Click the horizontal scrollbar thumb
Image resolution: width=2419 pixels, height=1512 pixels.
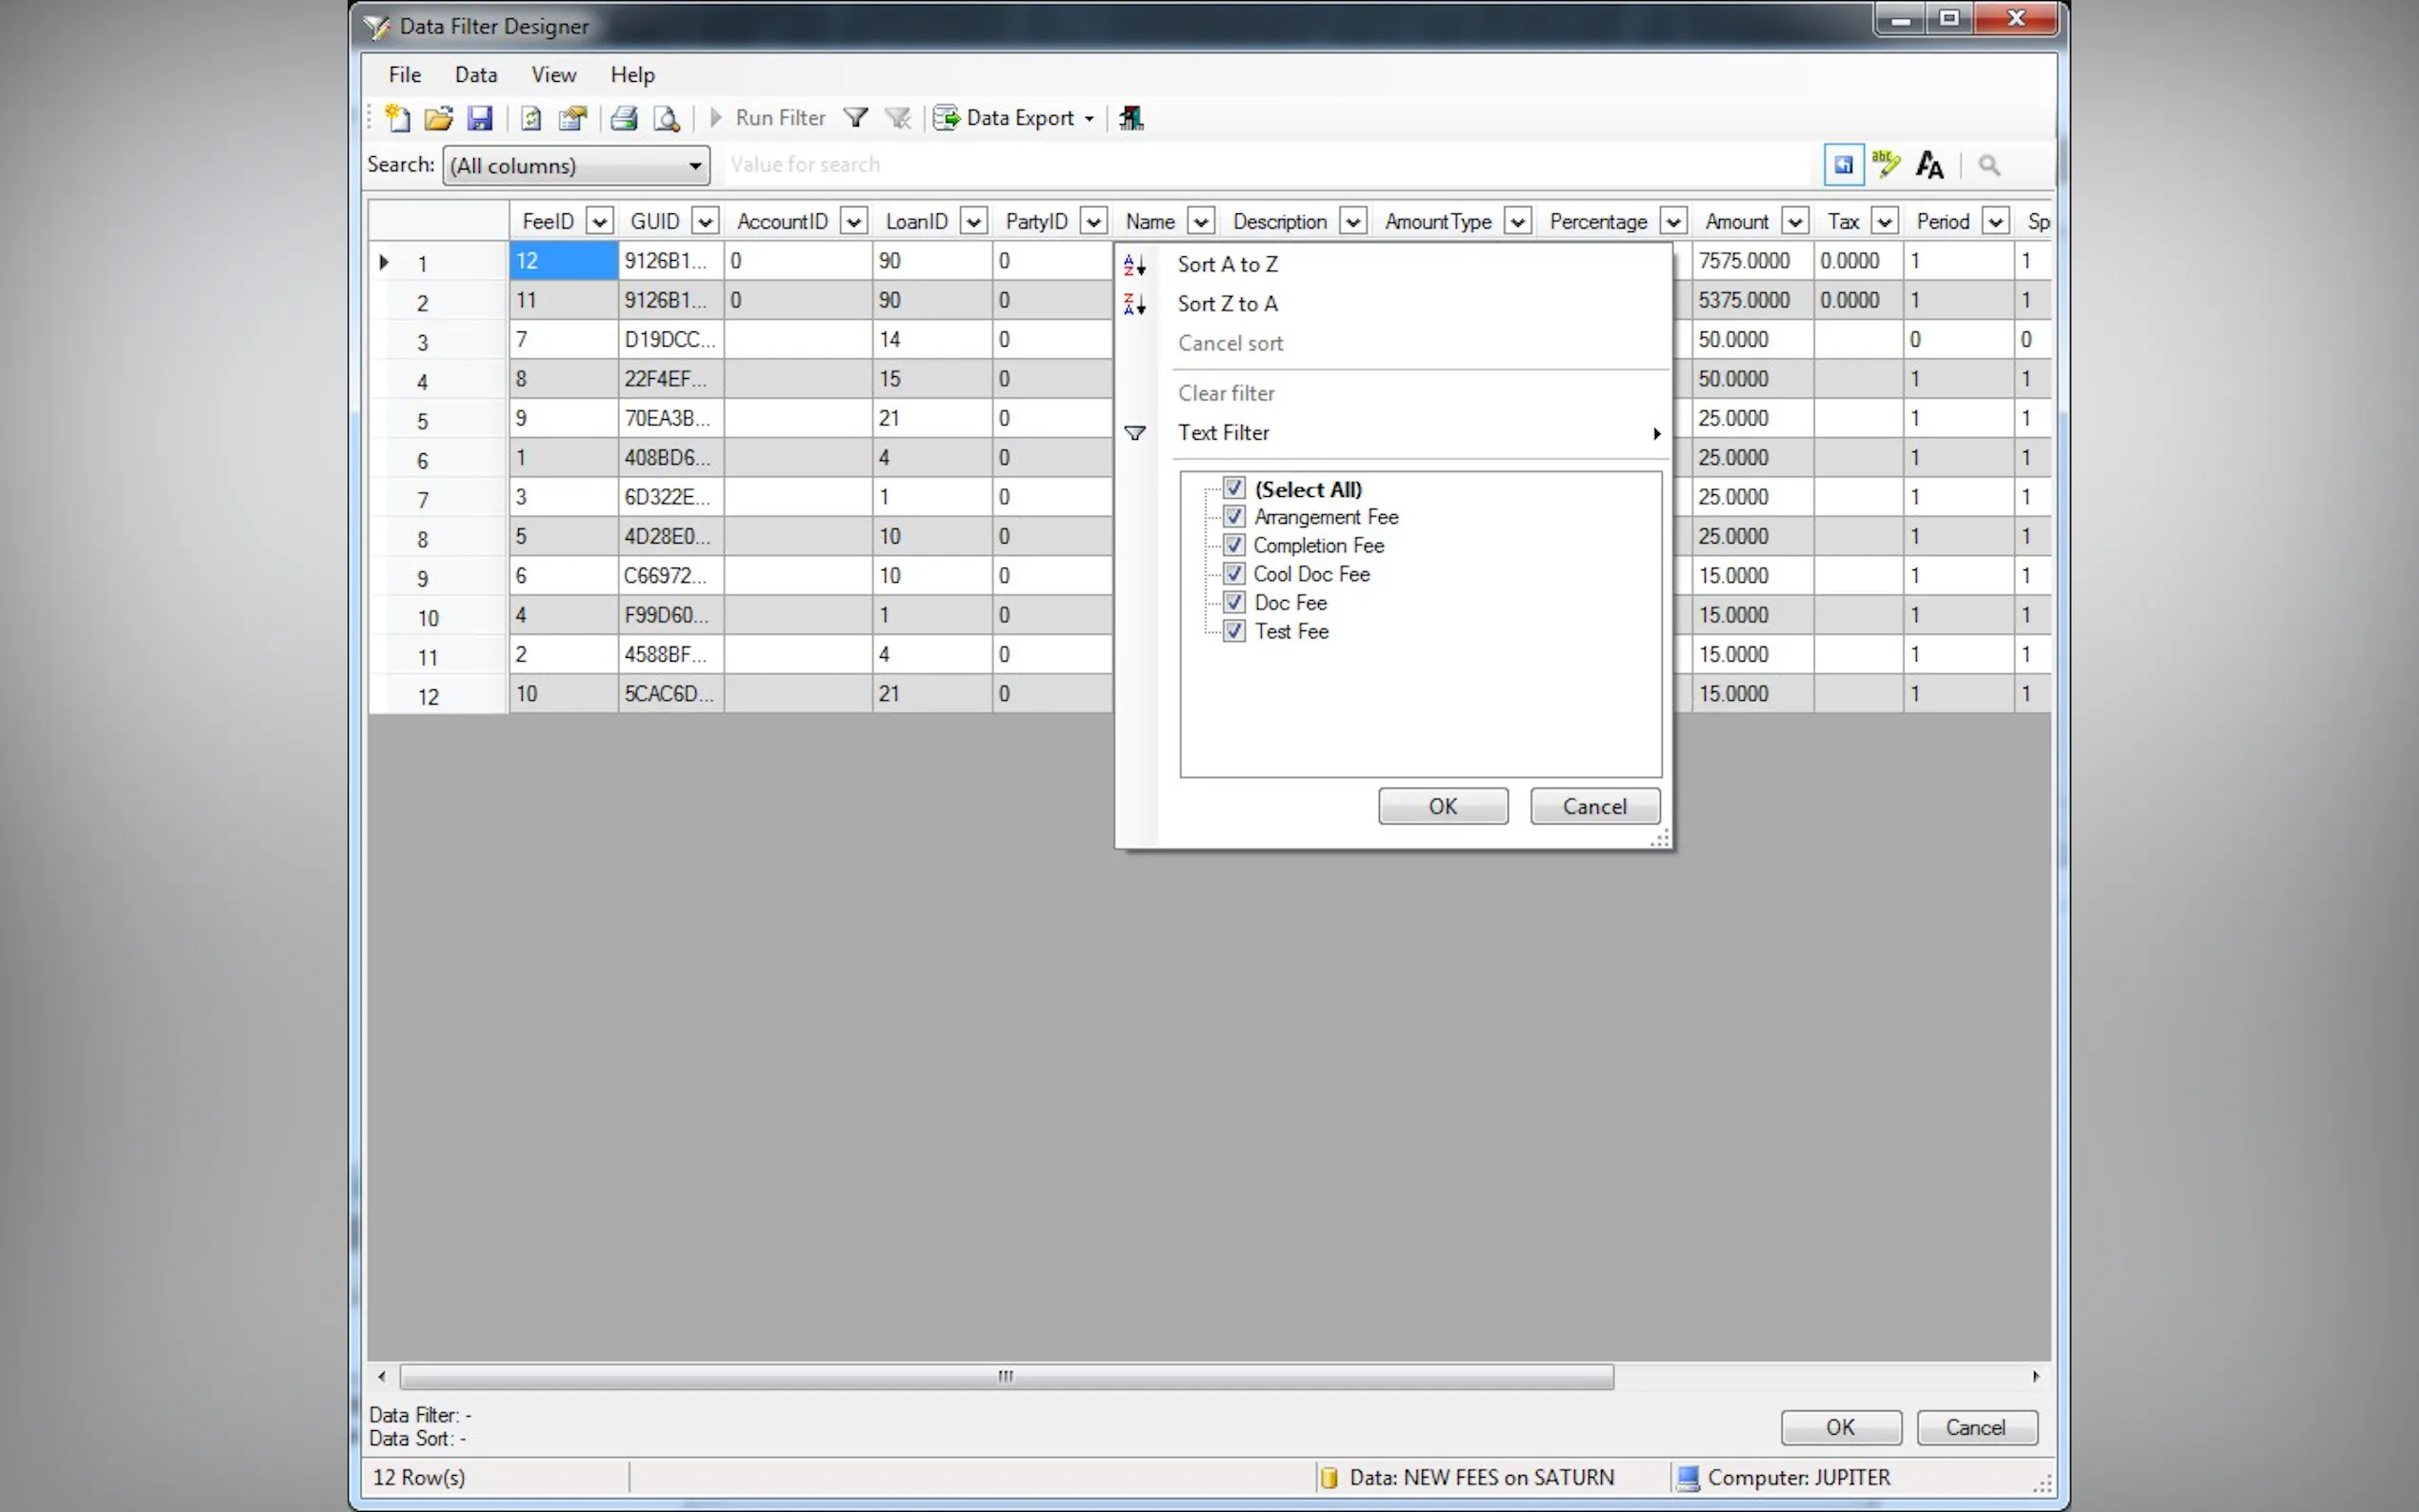tap(1006, 1377)
